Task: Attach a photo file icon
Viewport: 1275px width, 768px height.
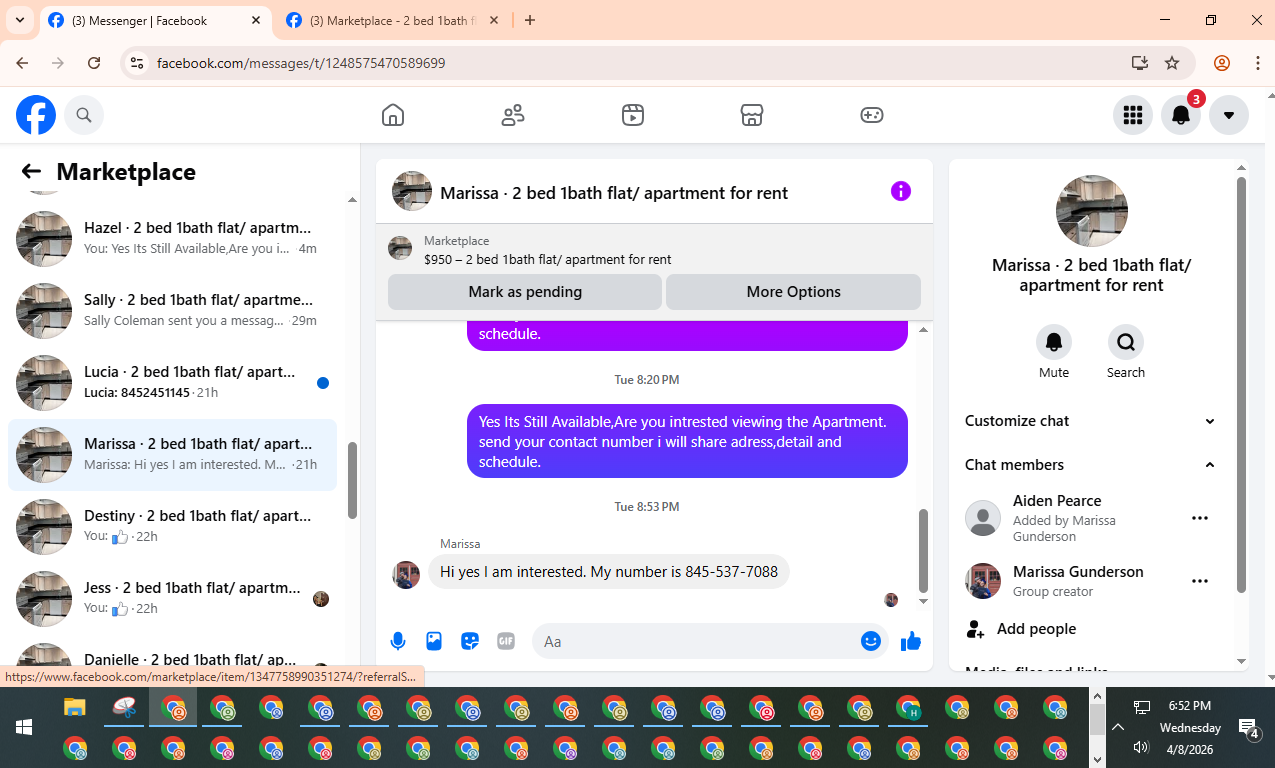Action: tap(434, 641)
